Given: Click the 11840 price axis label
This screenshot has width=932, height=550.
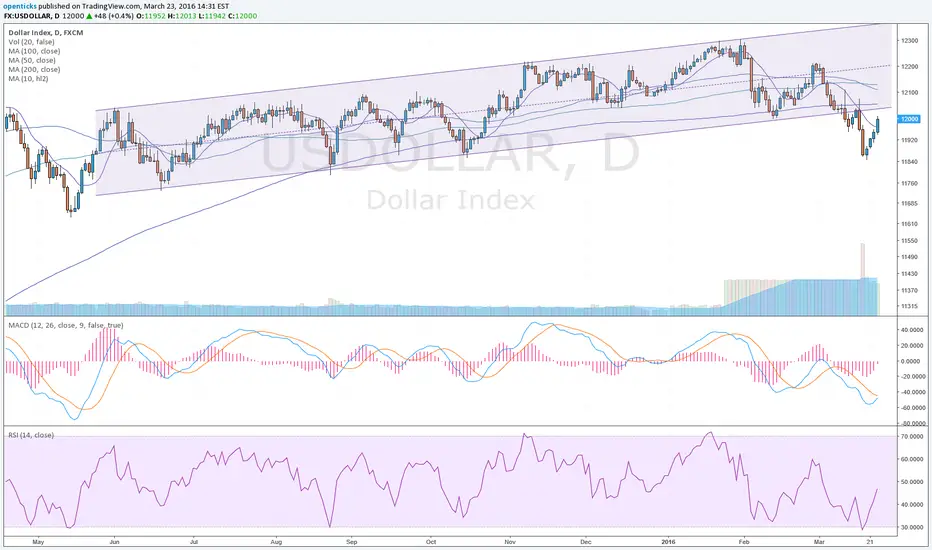Looking at the screenshot, I should [909, 162].
